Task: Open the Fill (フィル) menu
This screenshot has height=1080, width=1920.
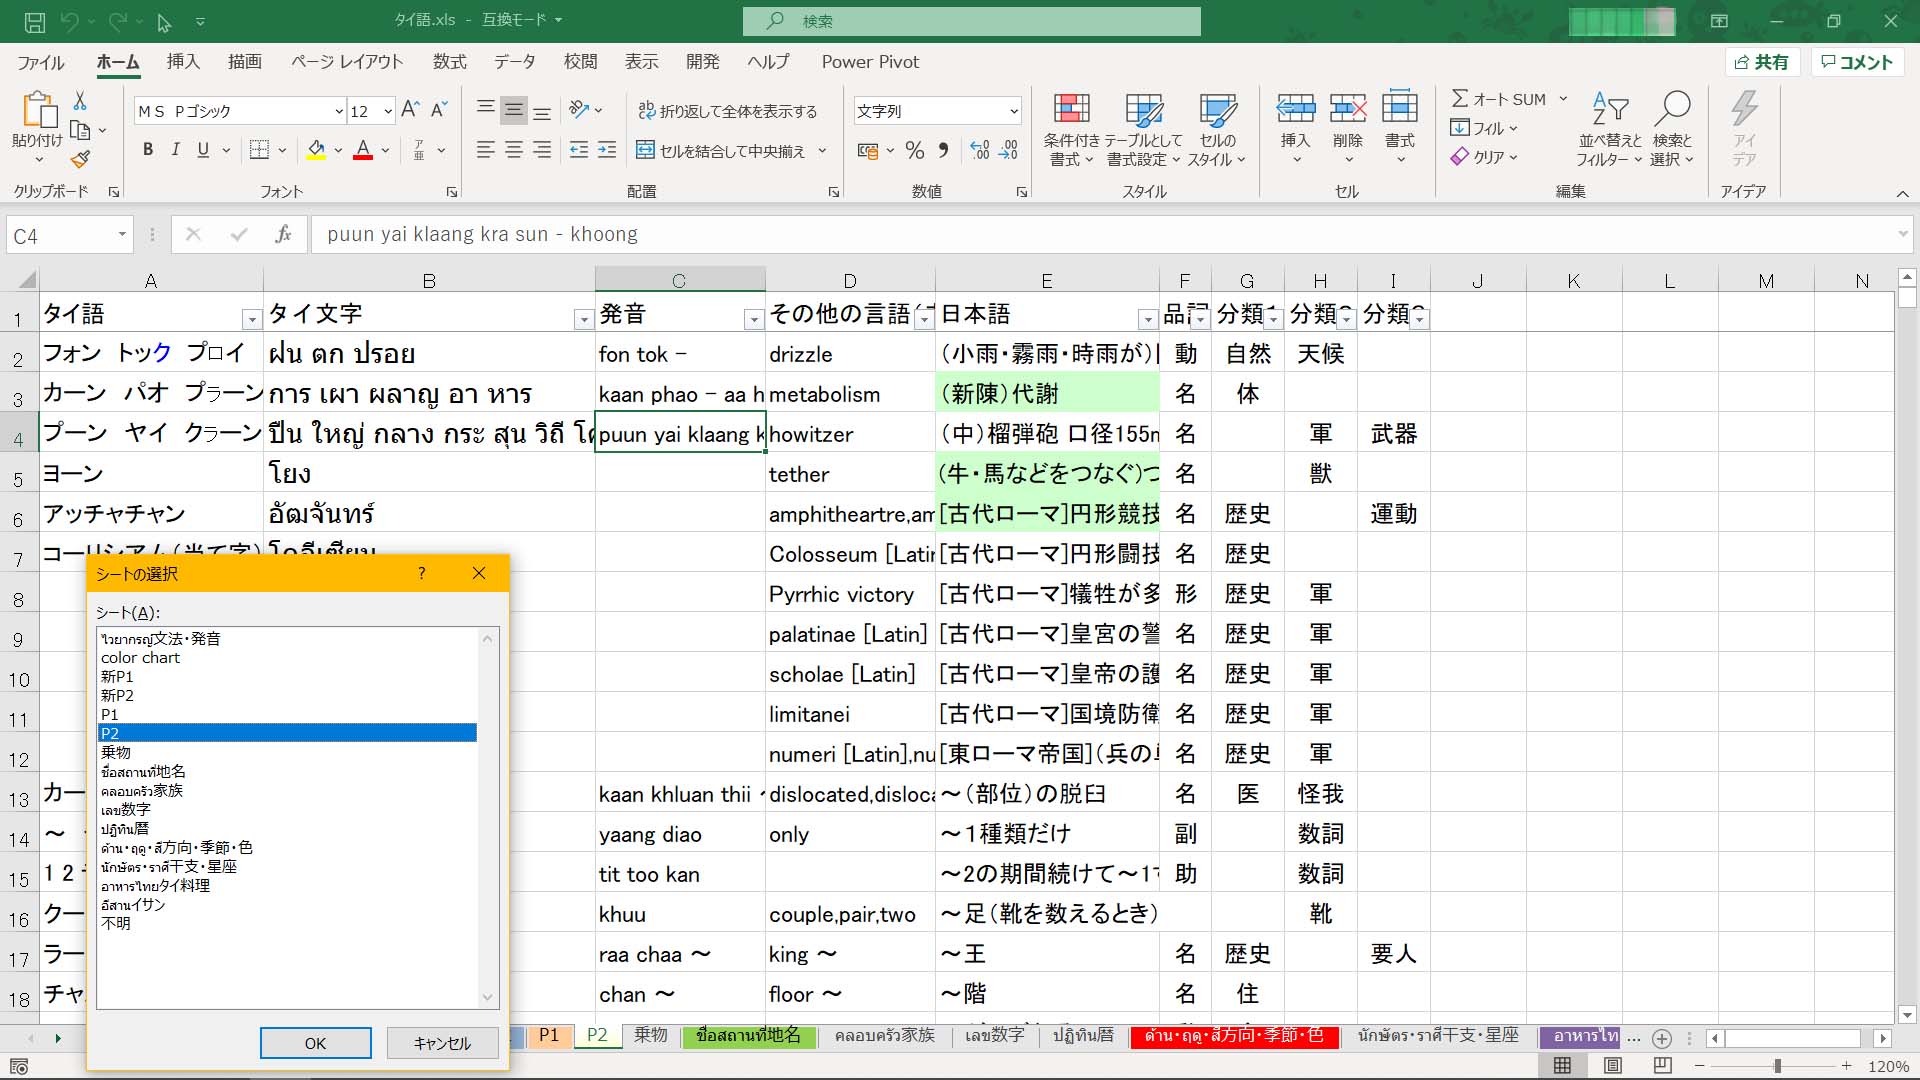Action: coord(1484,128)
